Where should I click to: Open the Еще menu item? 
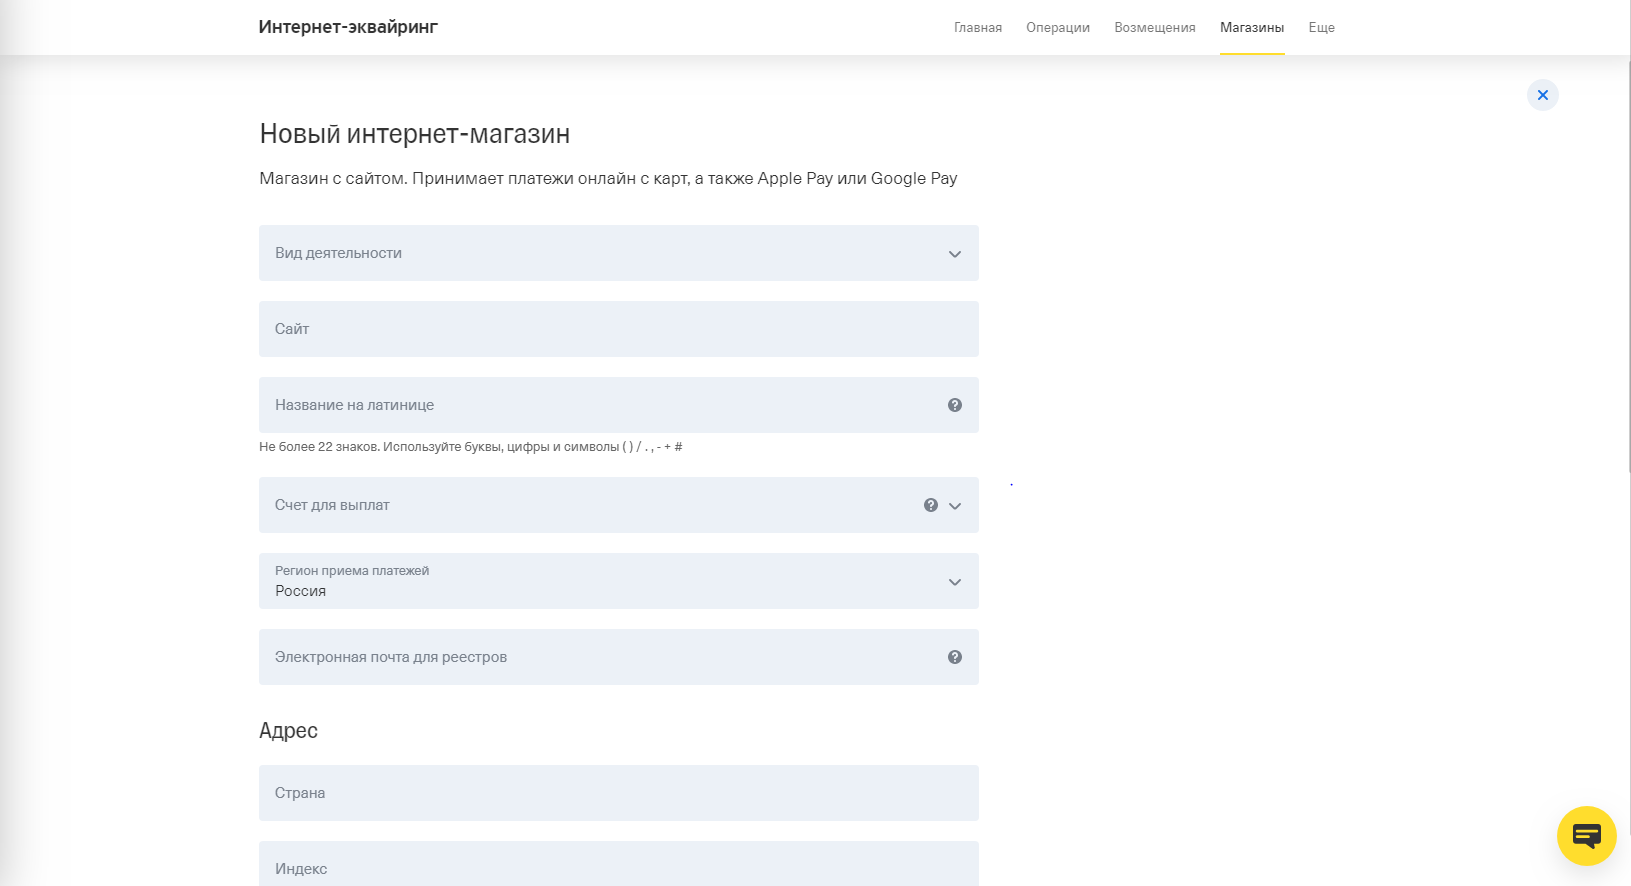pos(1321,28)
